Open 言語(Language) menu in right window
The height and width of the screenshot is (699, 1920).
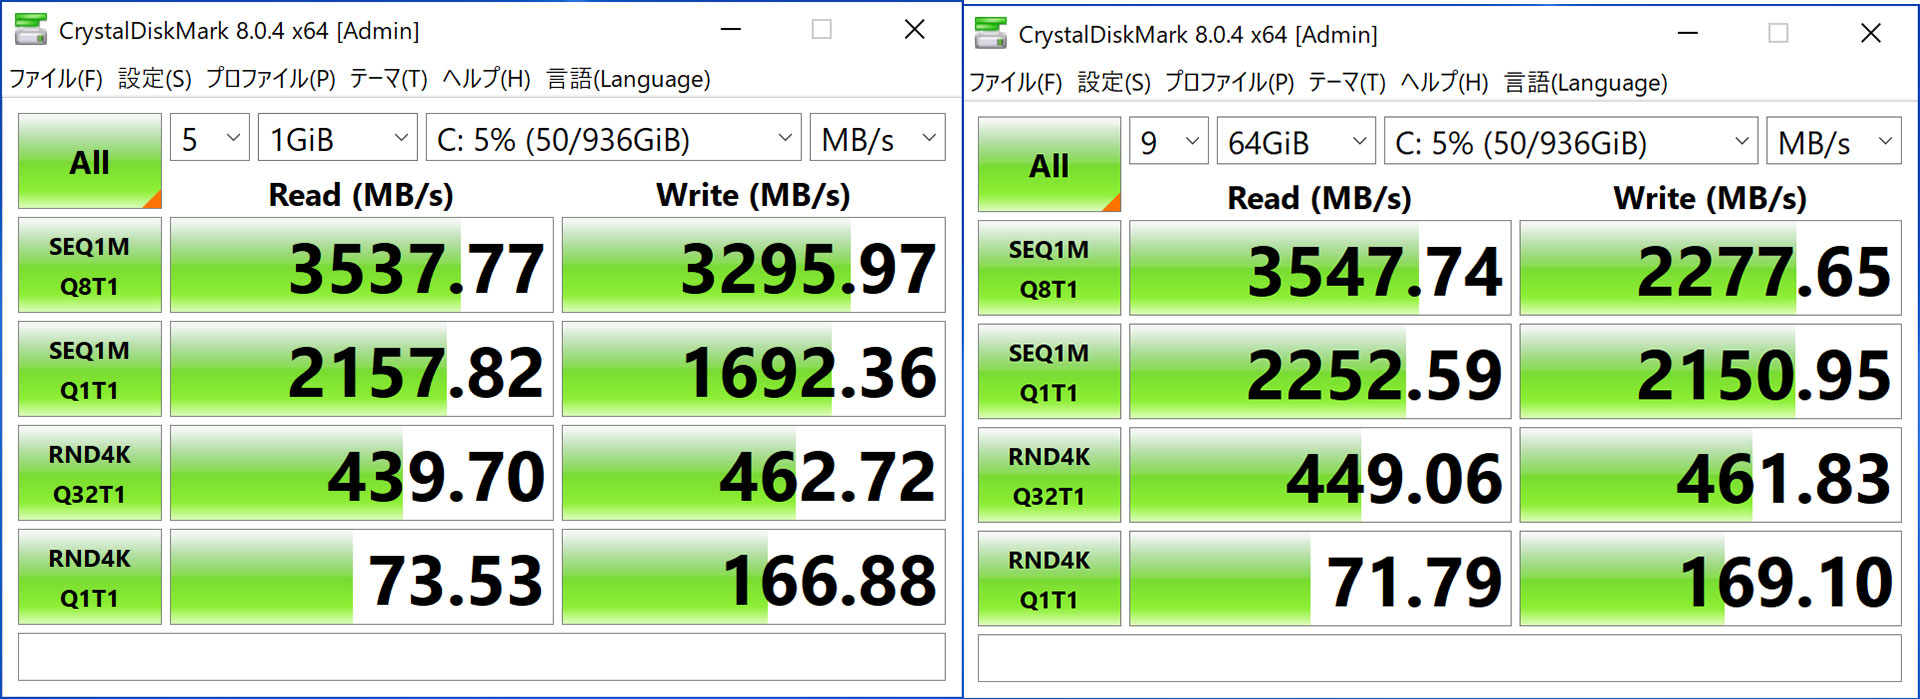tap(1587, 82)
